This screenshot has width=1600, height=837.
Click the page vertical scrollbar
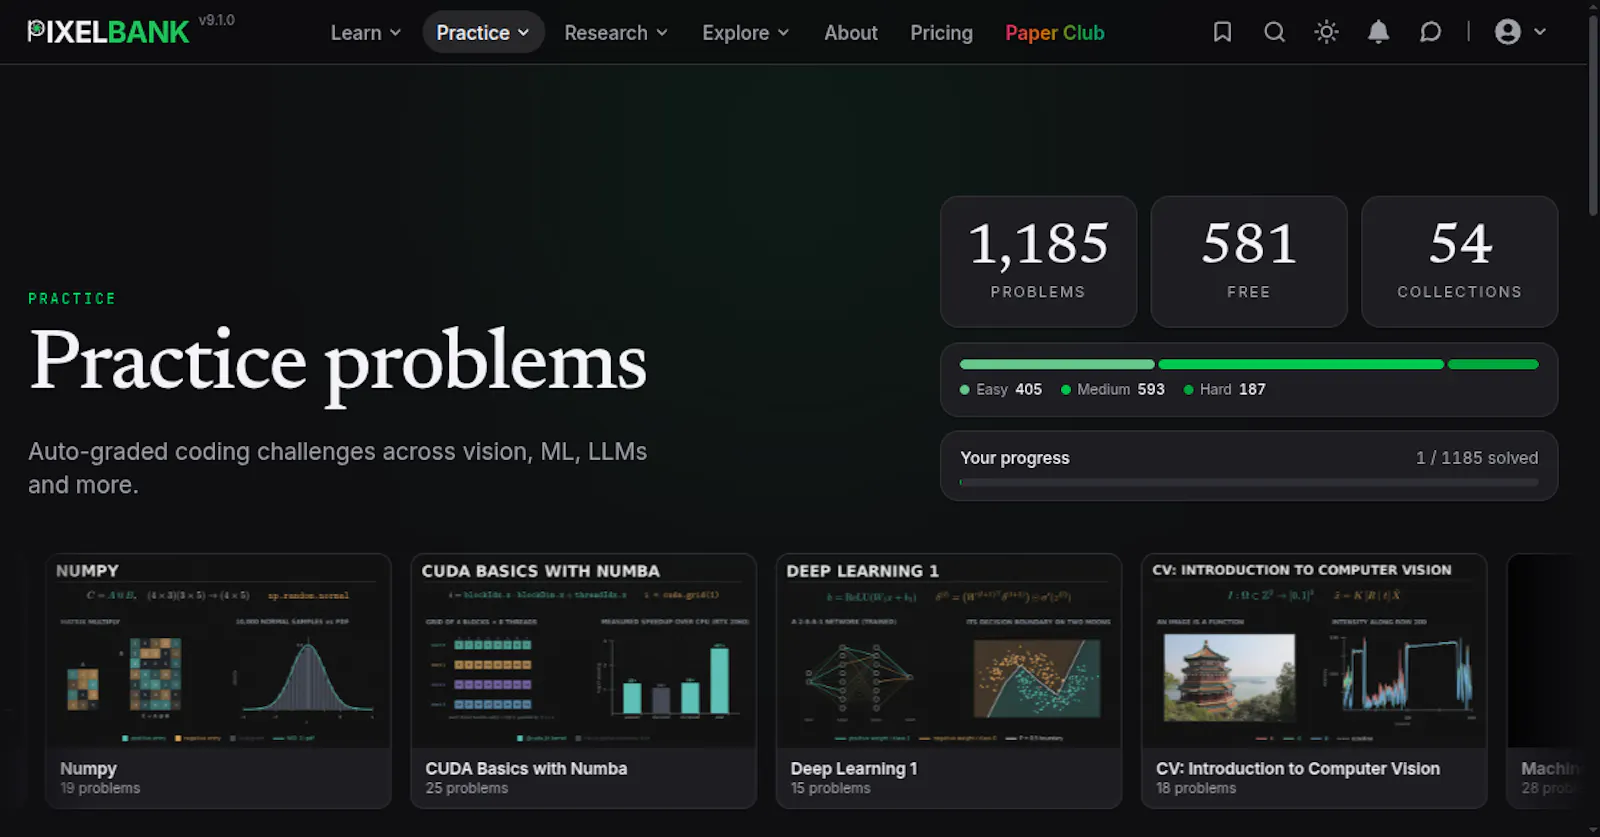(x=1593, y=115)
